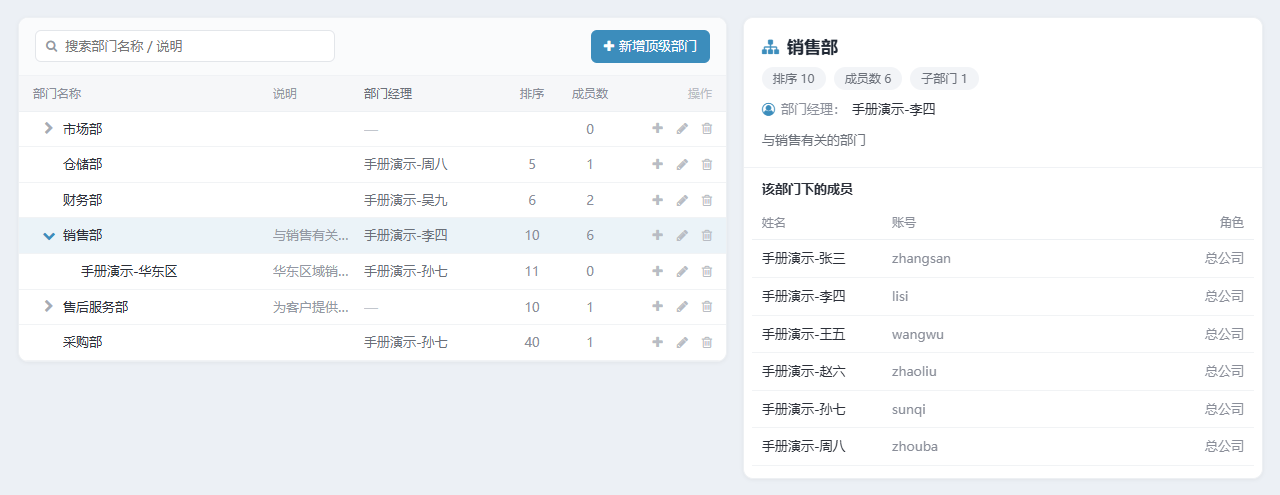Delete the 财务部 department row
The width and height of the screenshot is (1280, 495).
click(707, 200)
